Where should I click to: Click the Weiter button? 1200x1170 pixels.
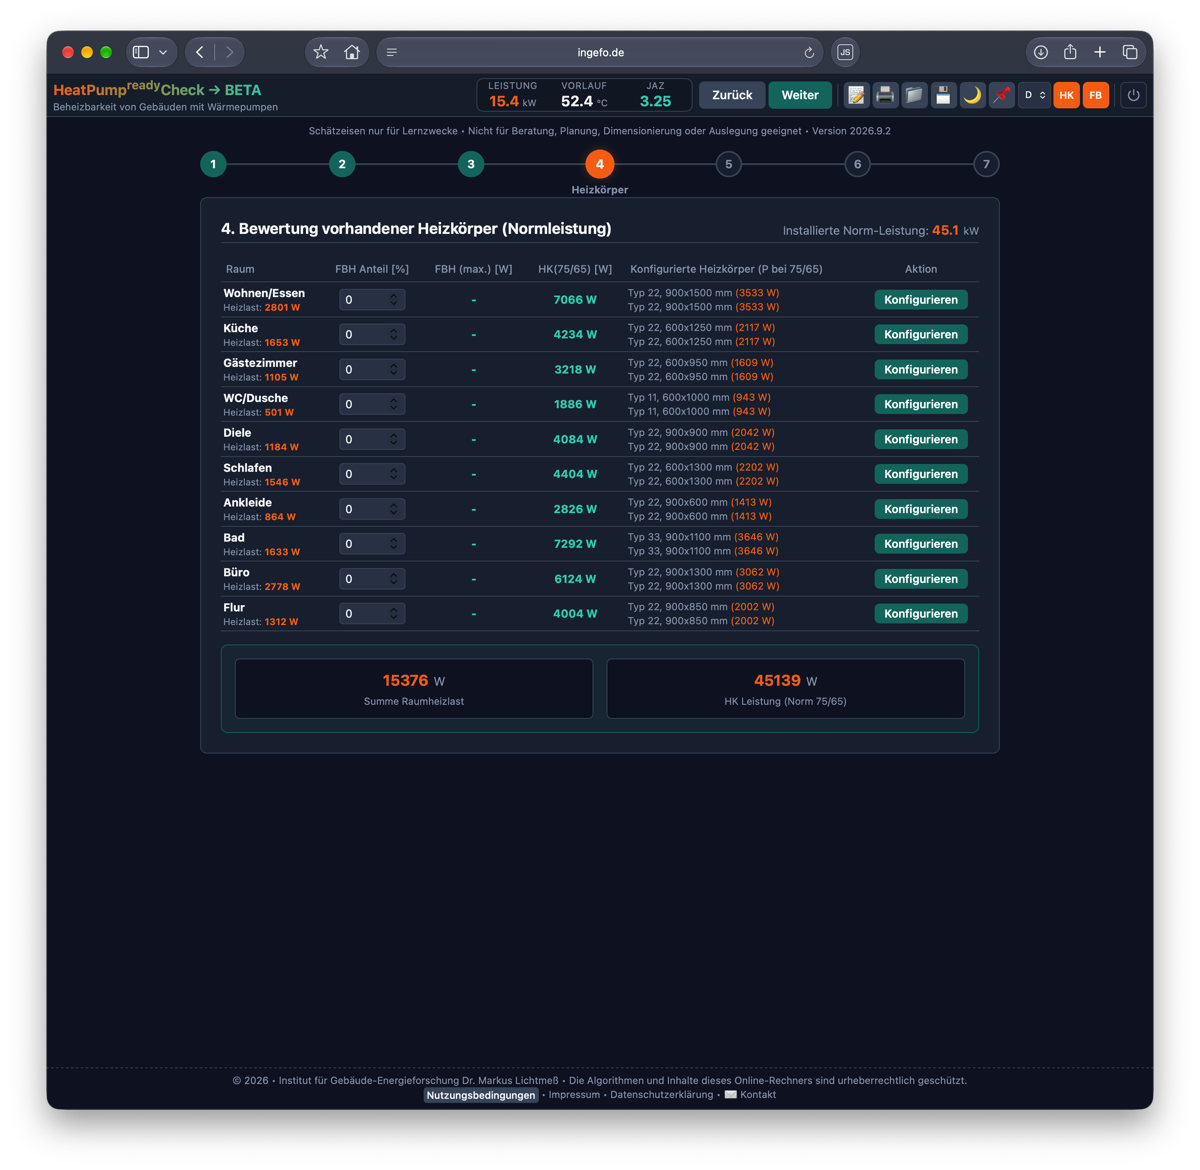800,95
